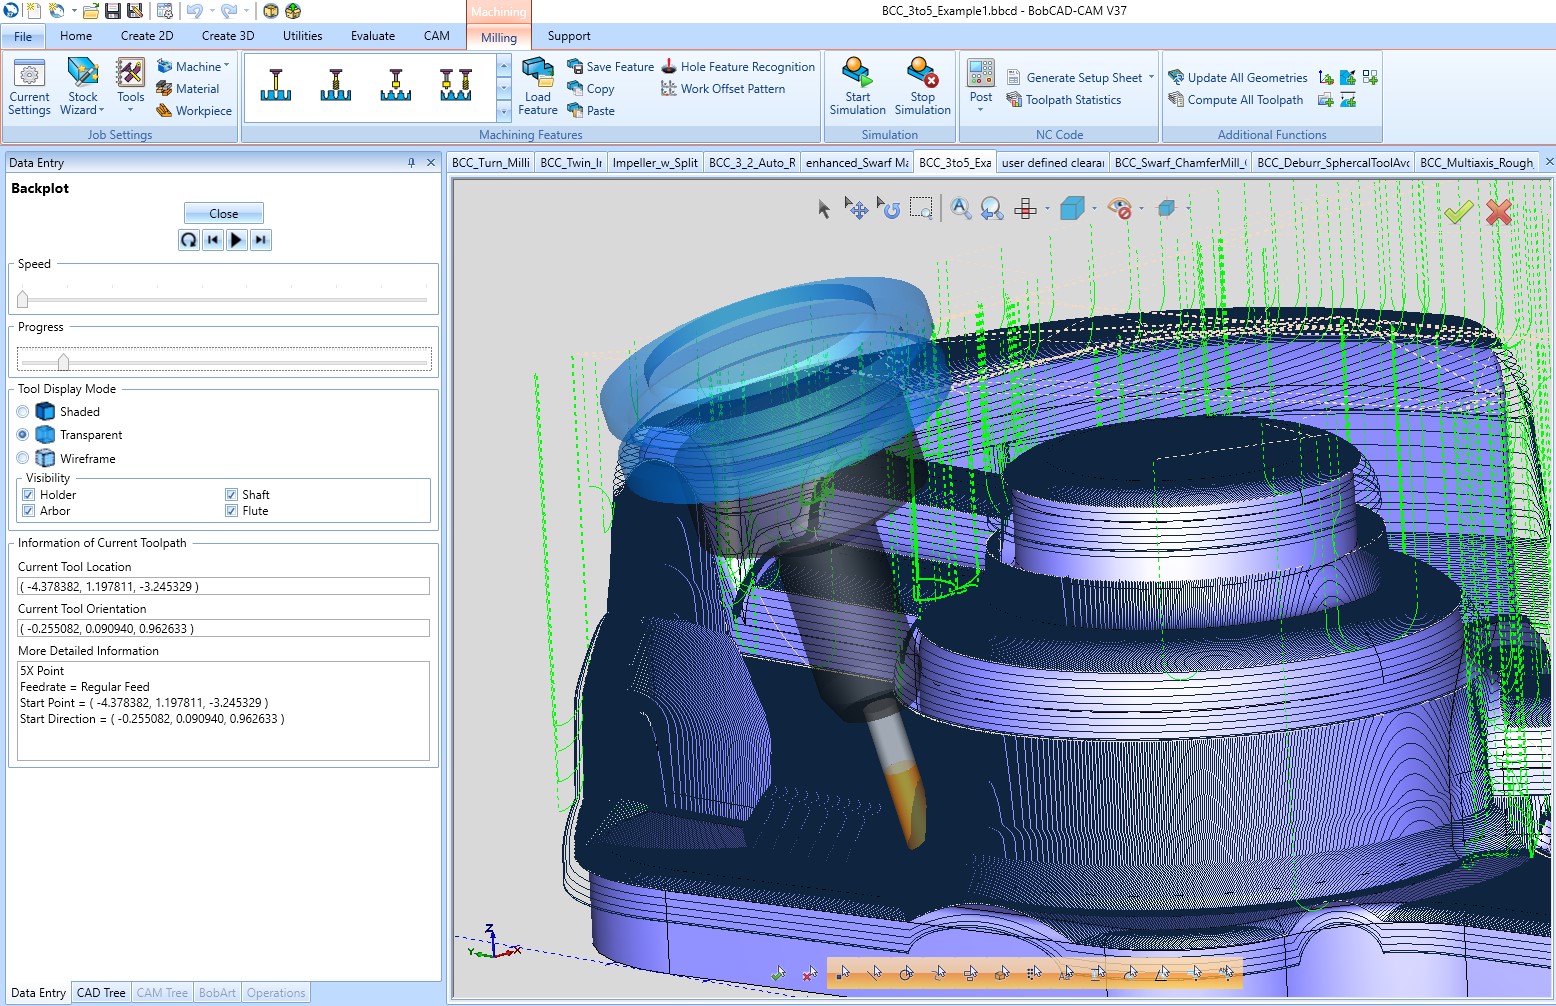1556x1006 pixels.
Task: Click the Close button in Backplot
Action: click(x=224, y=213)
